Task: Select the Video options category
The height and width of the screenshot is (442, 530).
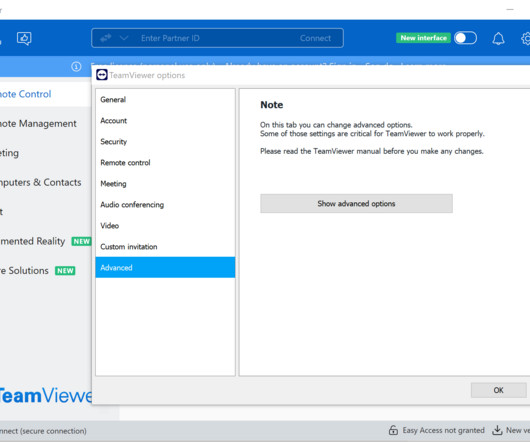Action: 165,225
